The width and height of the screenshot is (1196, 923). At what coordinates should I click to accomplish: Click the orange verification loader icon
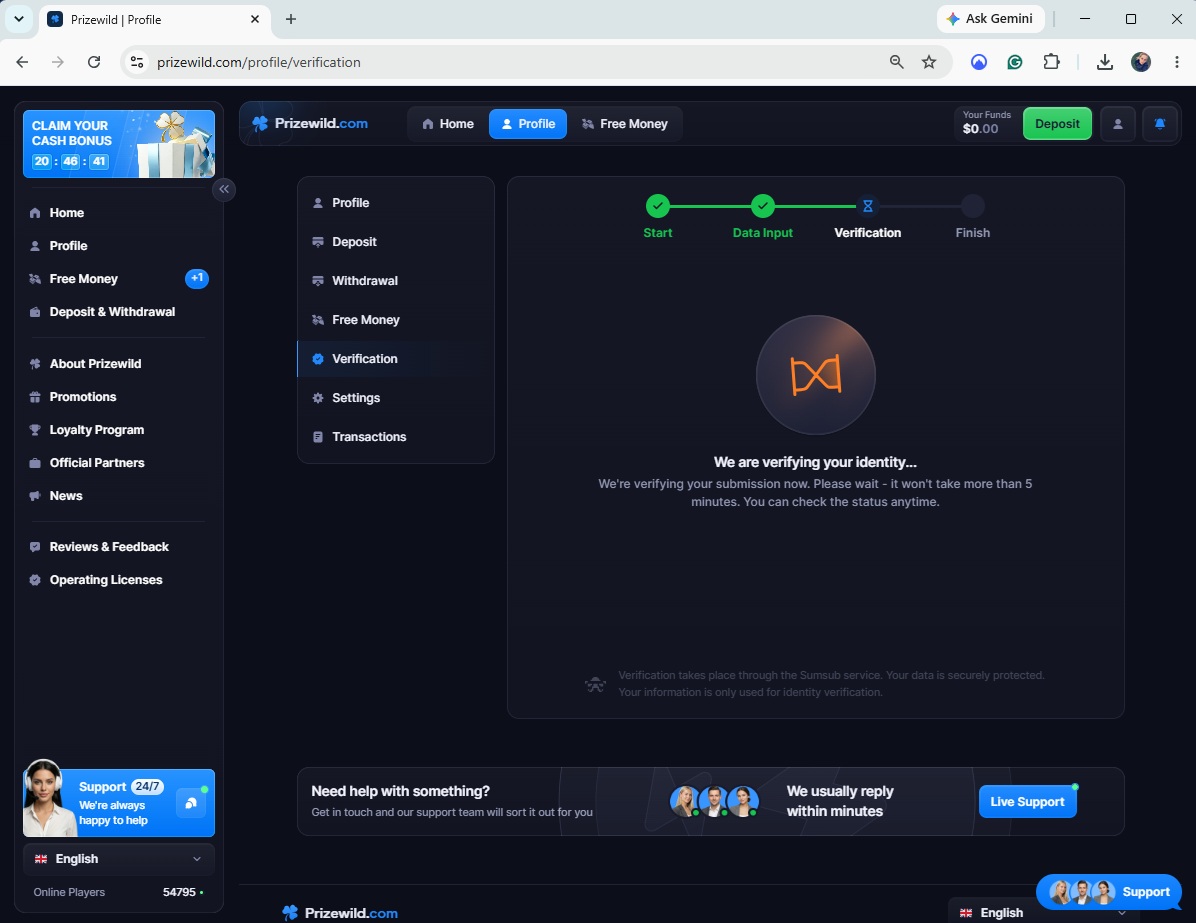click(815, 375)
